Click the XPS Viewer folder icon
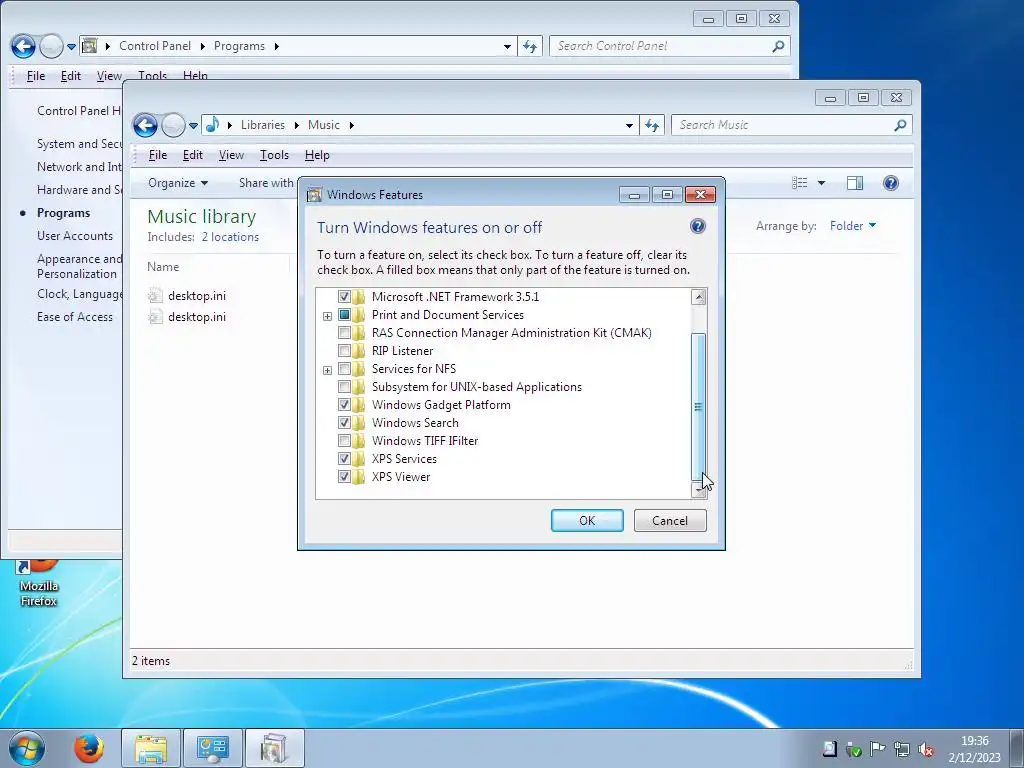Viewport: 1024px width, 768px height. (x=359, y=477)
